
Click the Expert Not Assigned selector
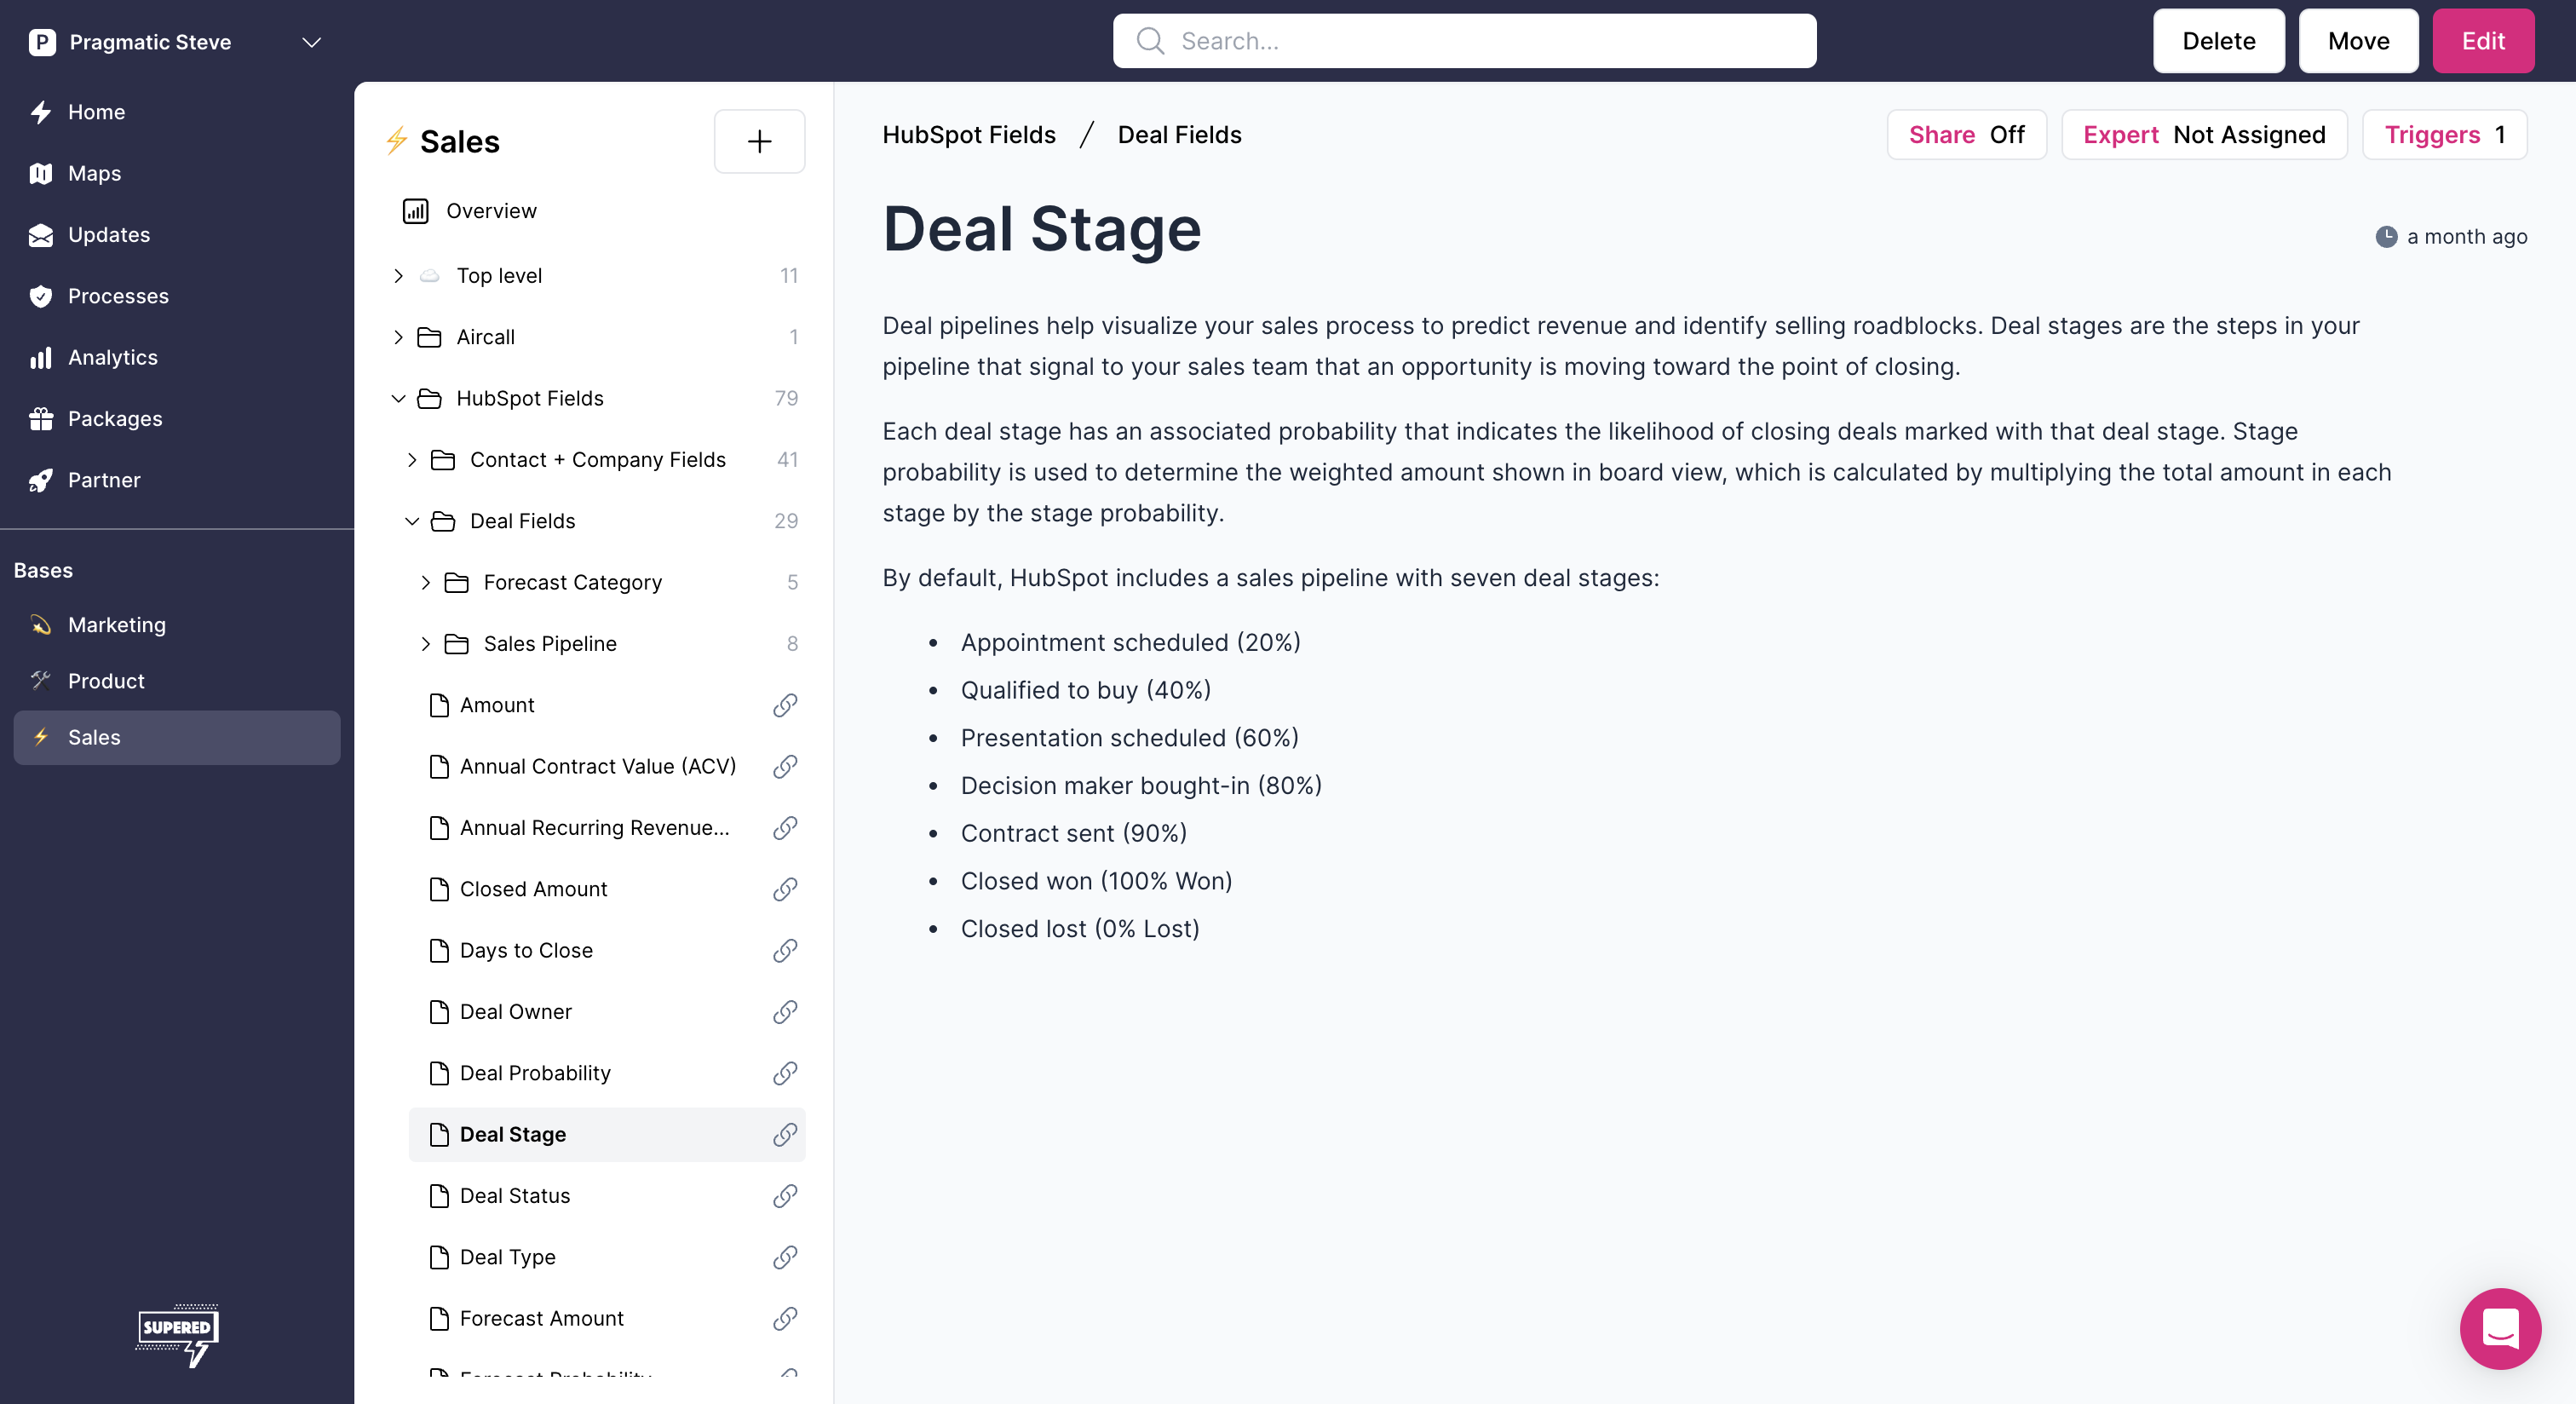pos(2203,135)
